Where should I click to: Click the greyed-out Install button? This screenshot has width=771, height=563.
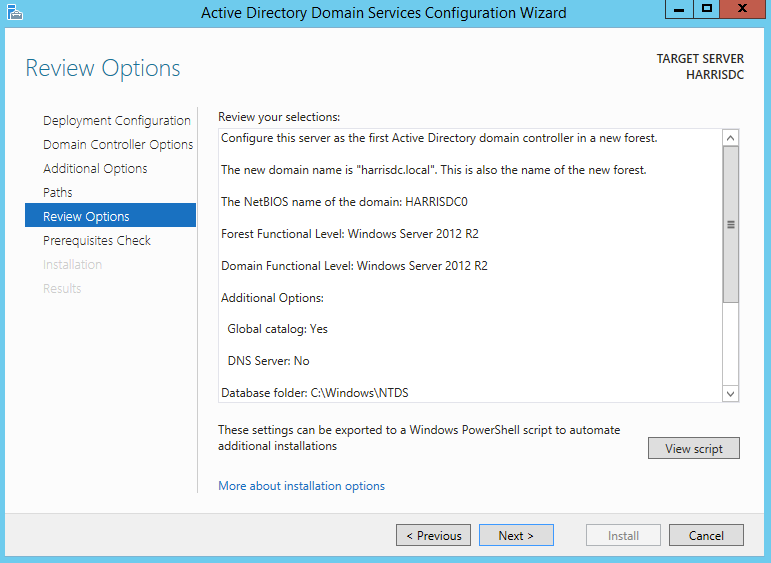(623, 535)
